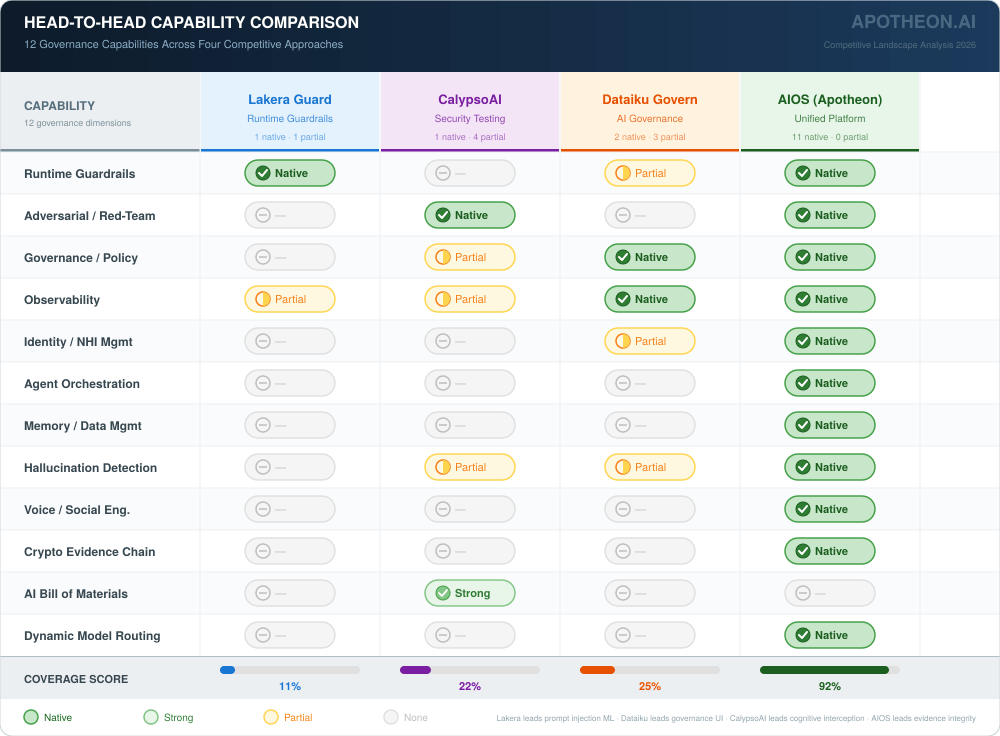
Task: Click AIOS AI Bill of Materials none icon
Action: (x=803, y=593)
